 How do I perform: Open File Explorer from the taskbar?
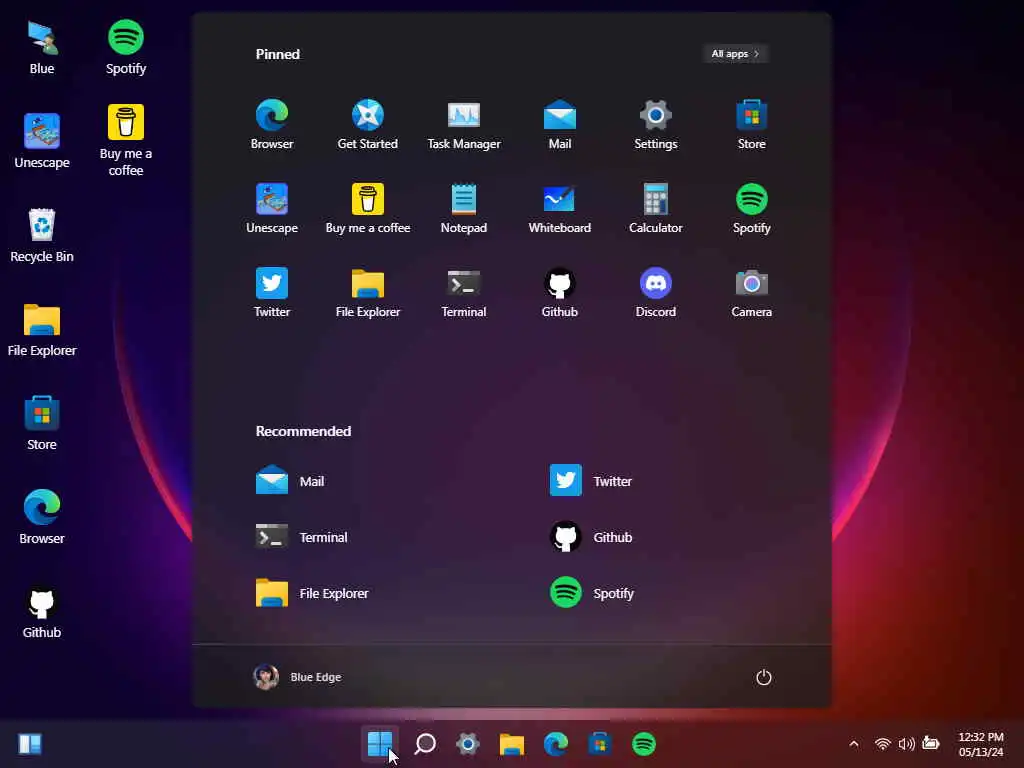pos(512,744)
